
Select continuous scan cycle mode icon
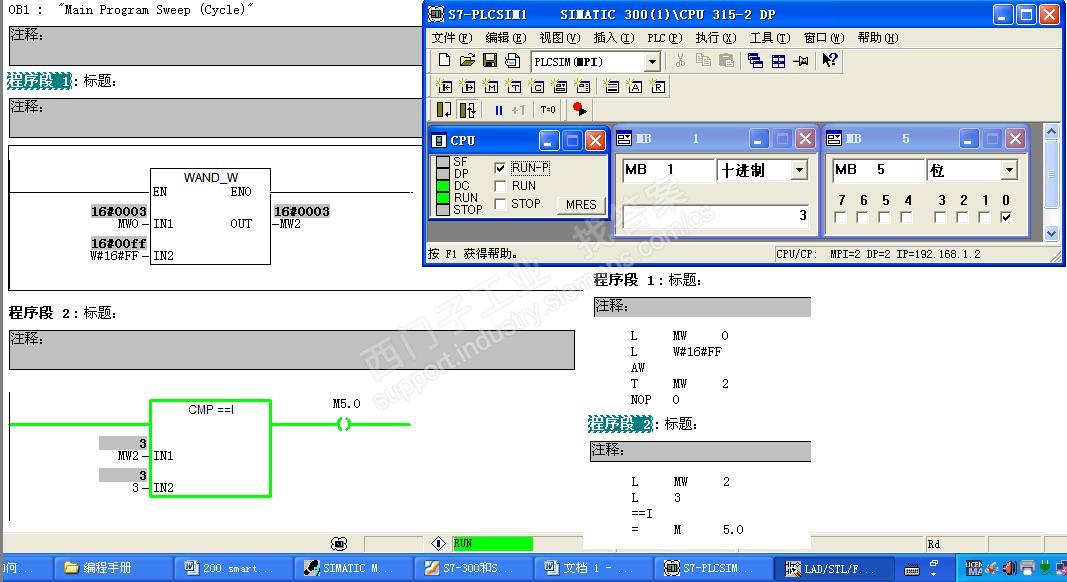[467, 110]
